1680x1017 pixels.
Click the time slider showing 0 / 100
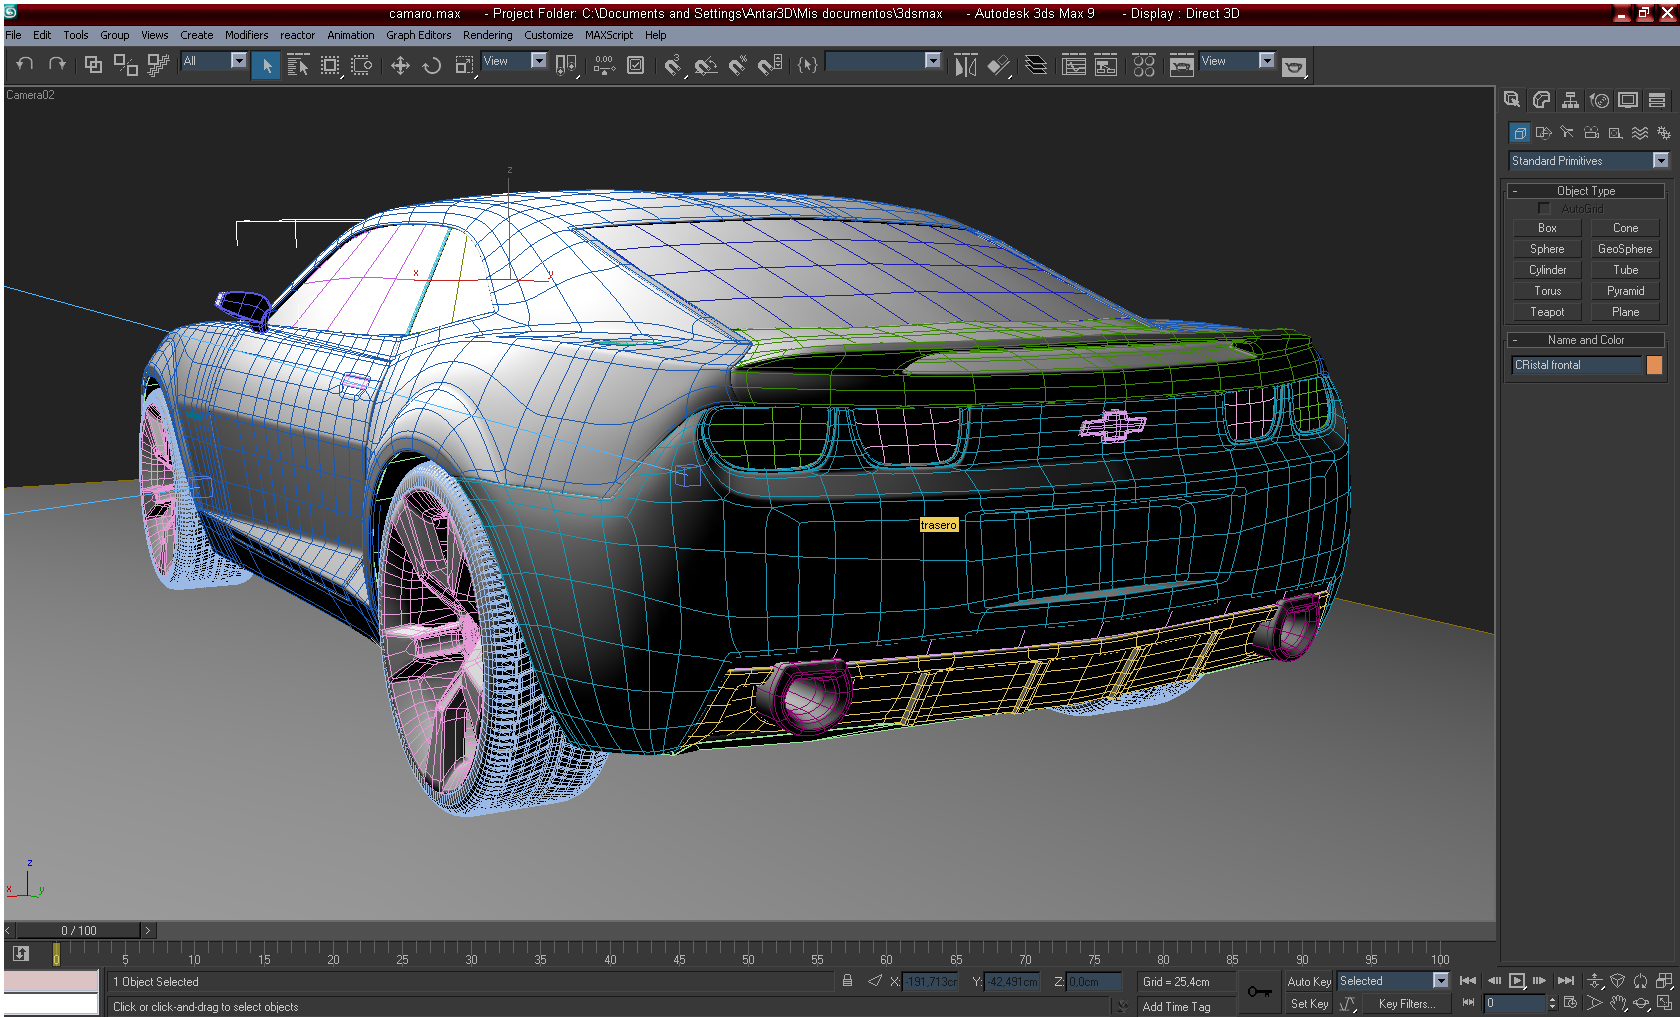click(x=79, y=931)
